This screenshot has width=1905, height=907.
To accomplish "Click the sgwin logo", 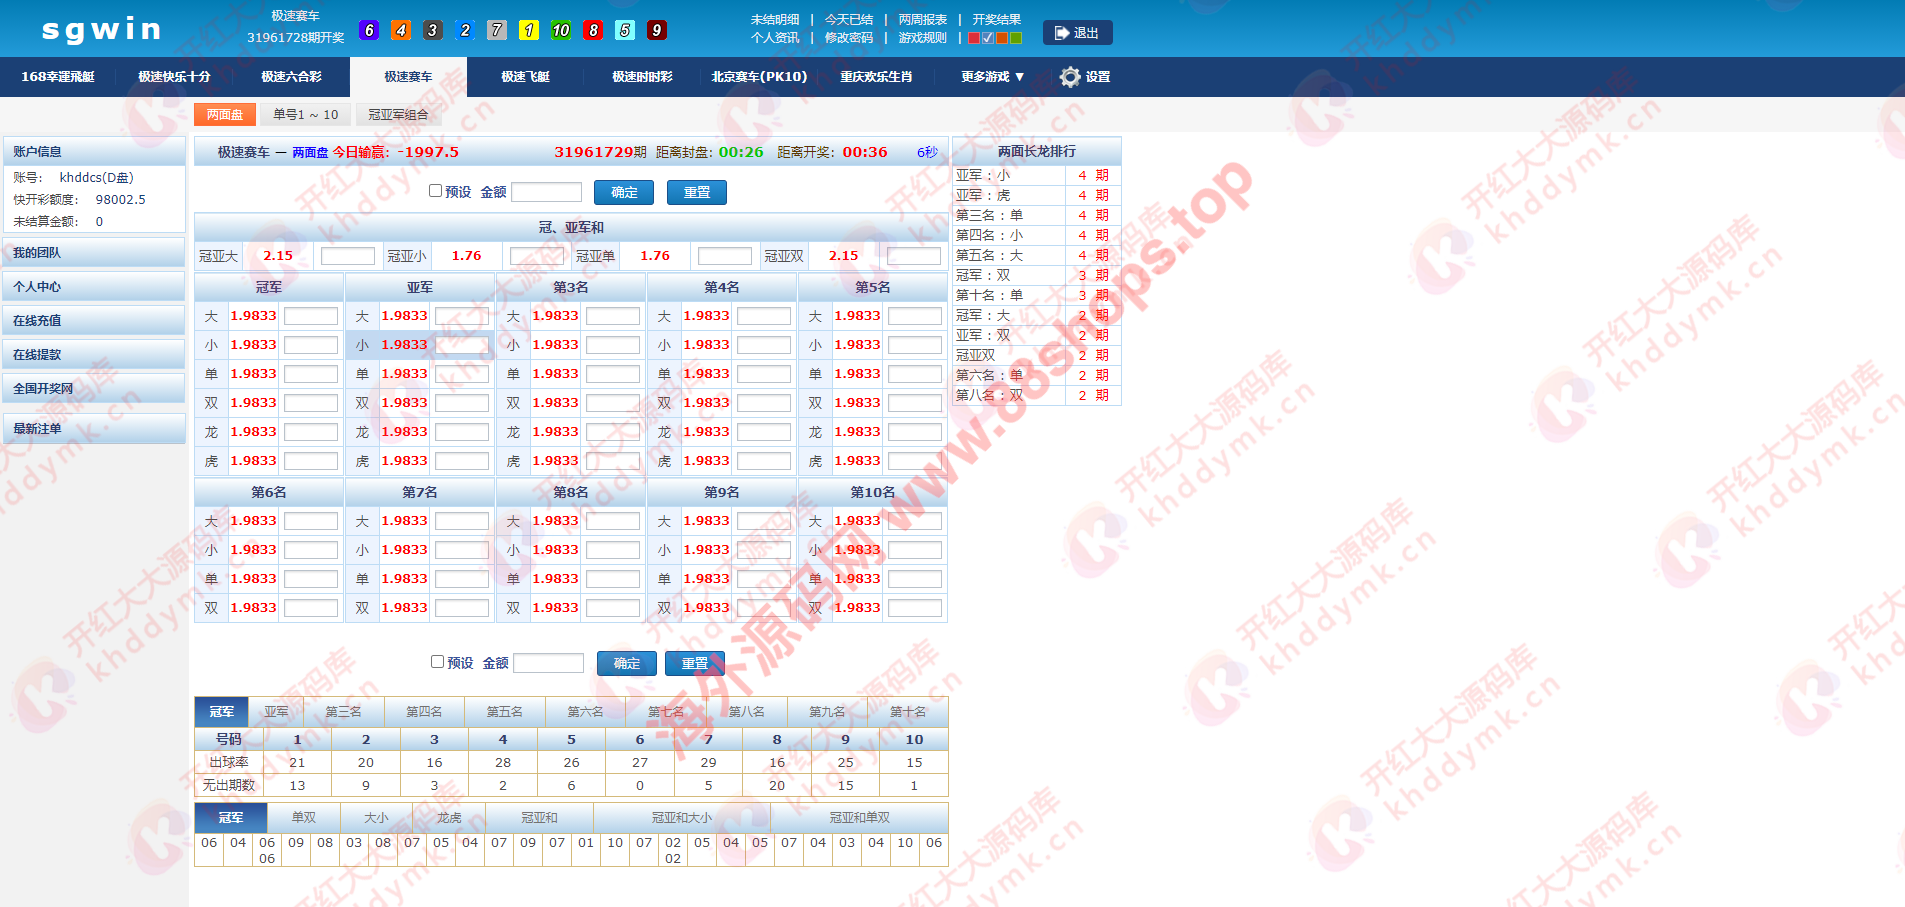I will point(101,30).
